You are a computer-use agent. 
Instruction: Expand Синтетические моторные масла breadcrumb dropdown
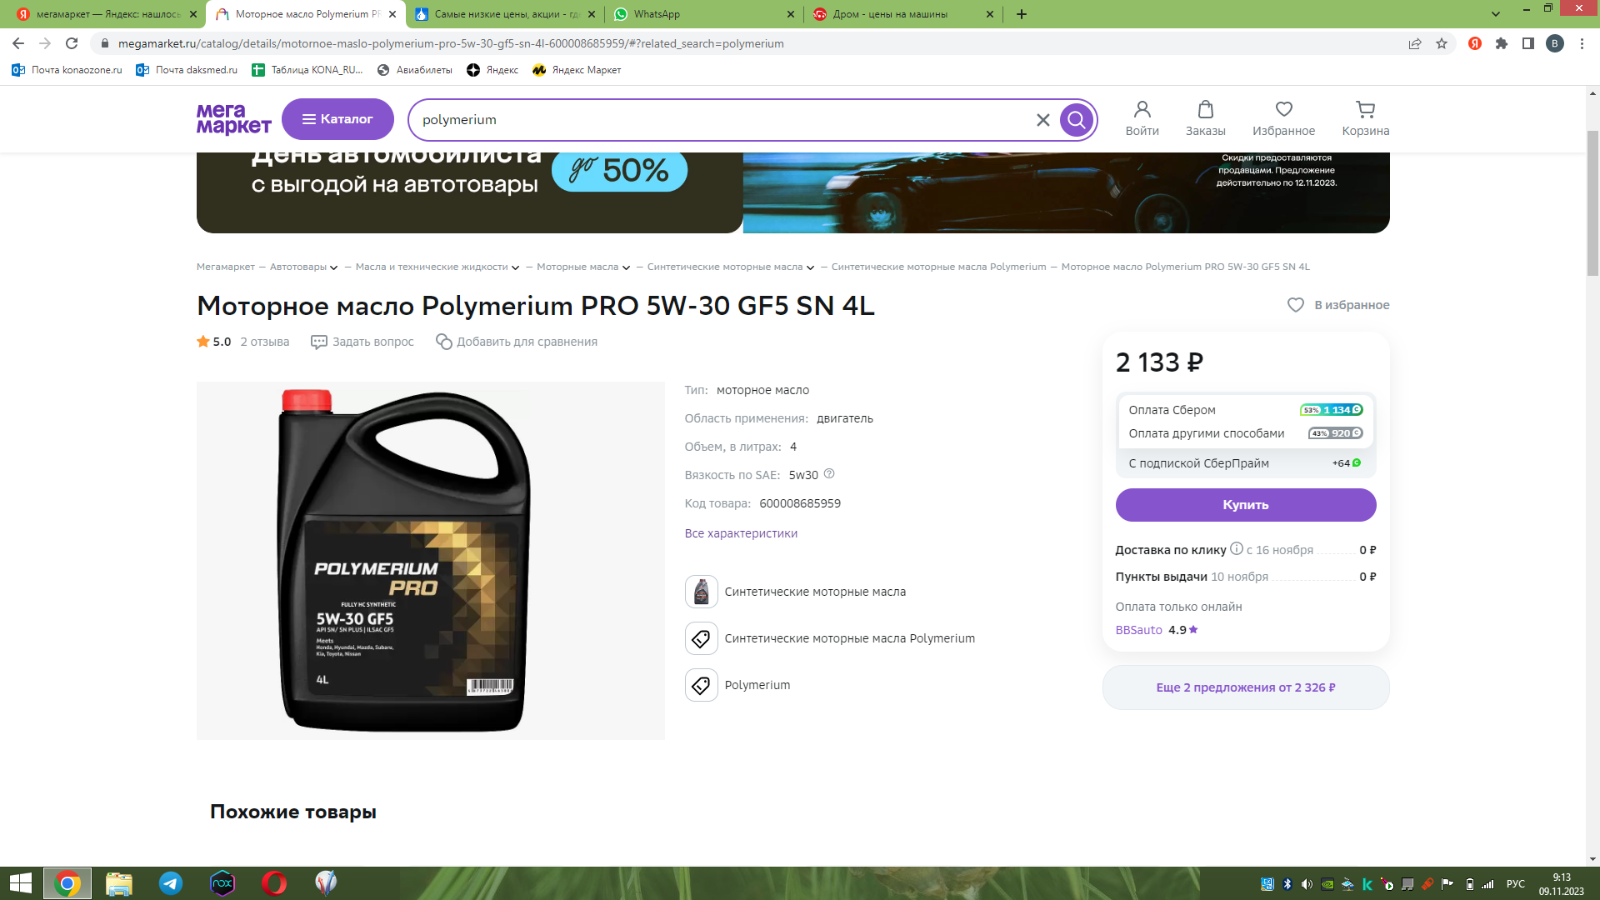810,268
